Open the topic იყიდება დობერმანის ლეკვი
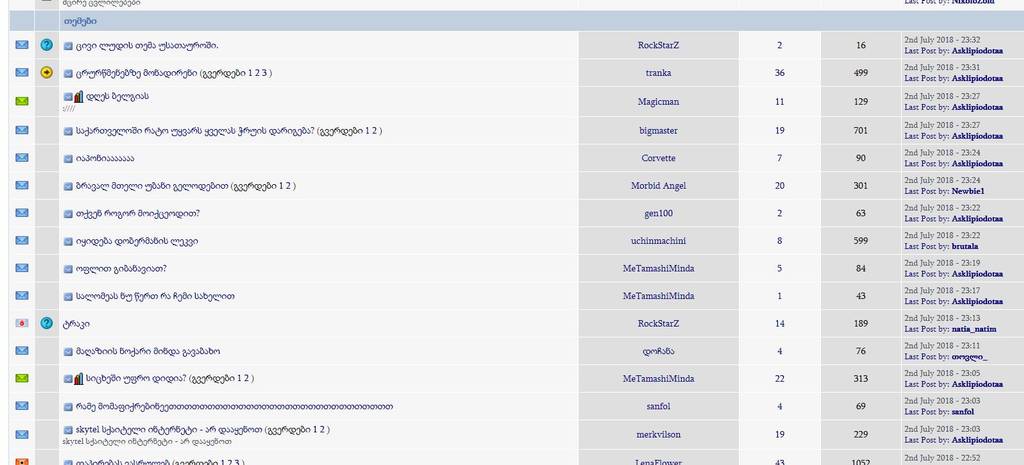 click(x=137, y=241)
